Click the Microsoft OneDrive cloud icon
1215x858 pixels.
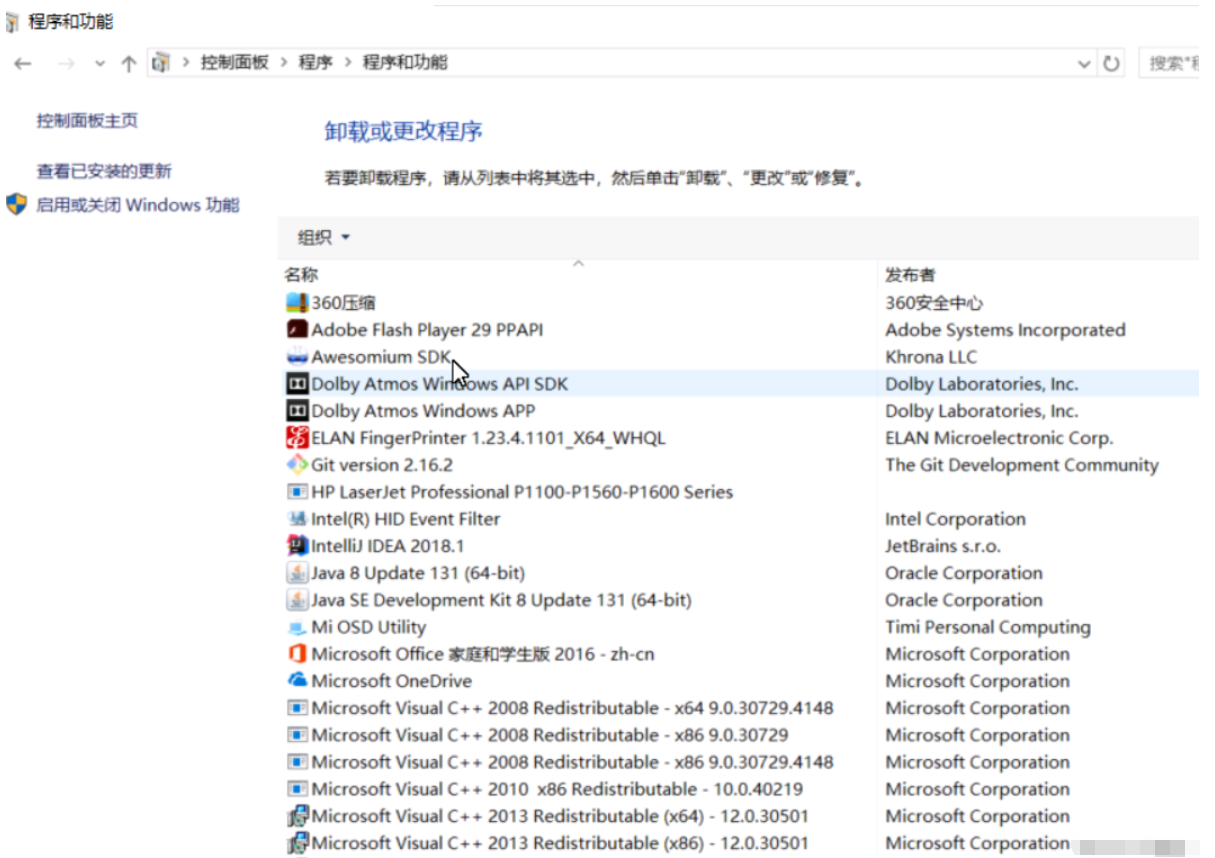[x=297, y=680]
